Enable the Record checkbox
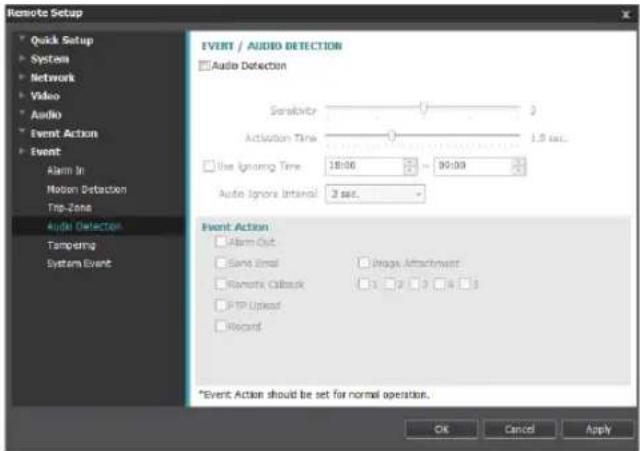This screenshot has width=640, height=451. click(220, 326)
